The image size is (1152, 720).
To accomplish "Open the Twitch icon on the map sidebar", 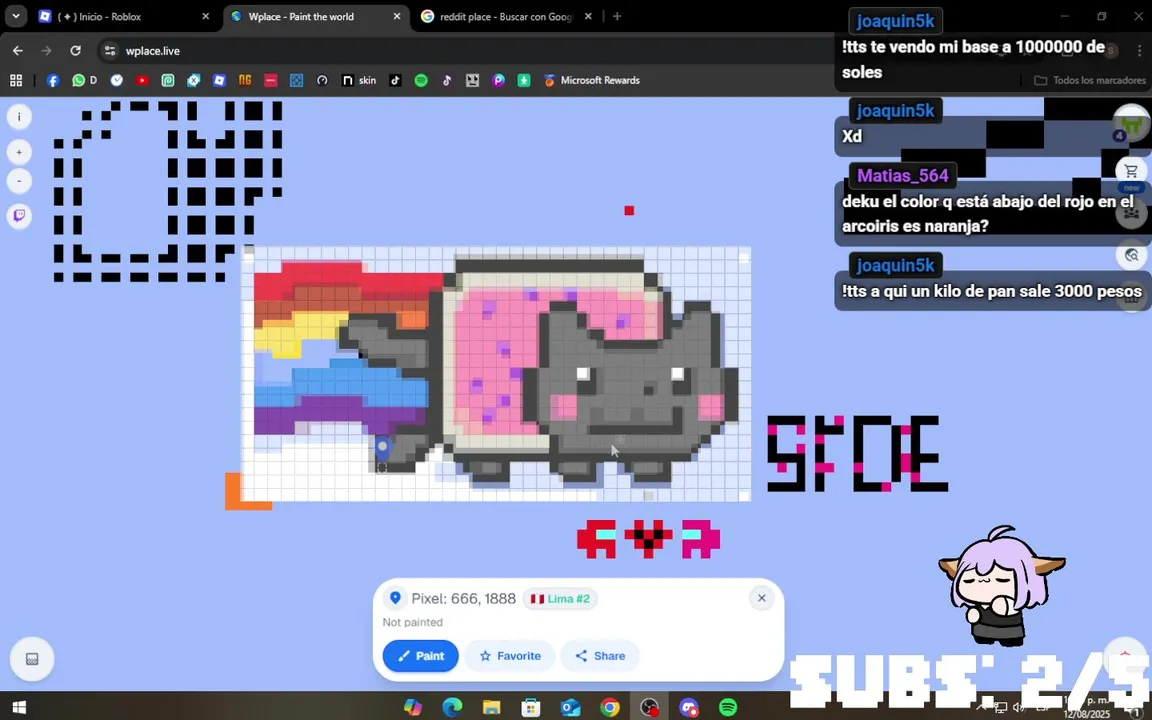I will 19,215.
